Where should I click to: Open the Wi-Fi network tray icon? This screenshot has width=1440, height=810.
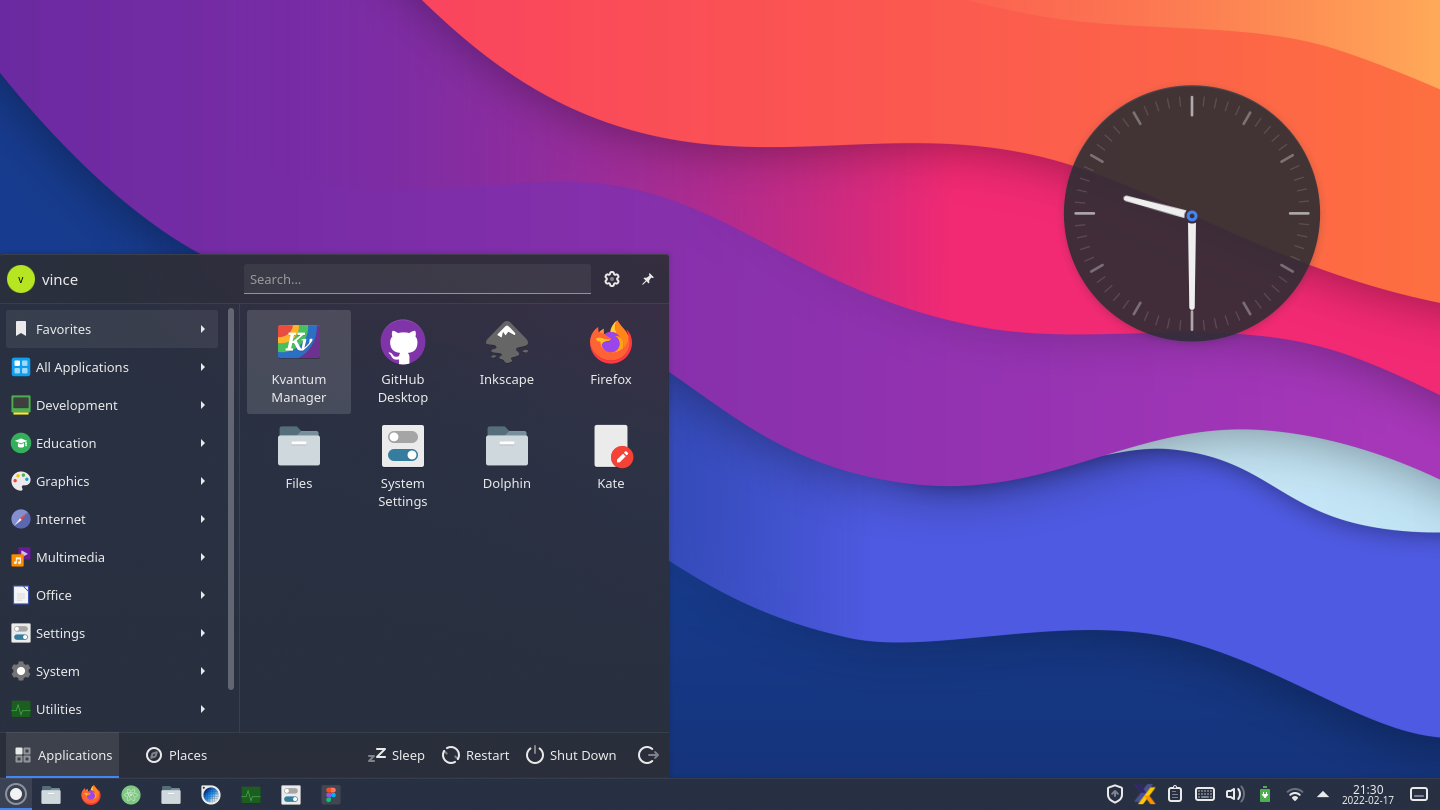tap(1295, 794)
